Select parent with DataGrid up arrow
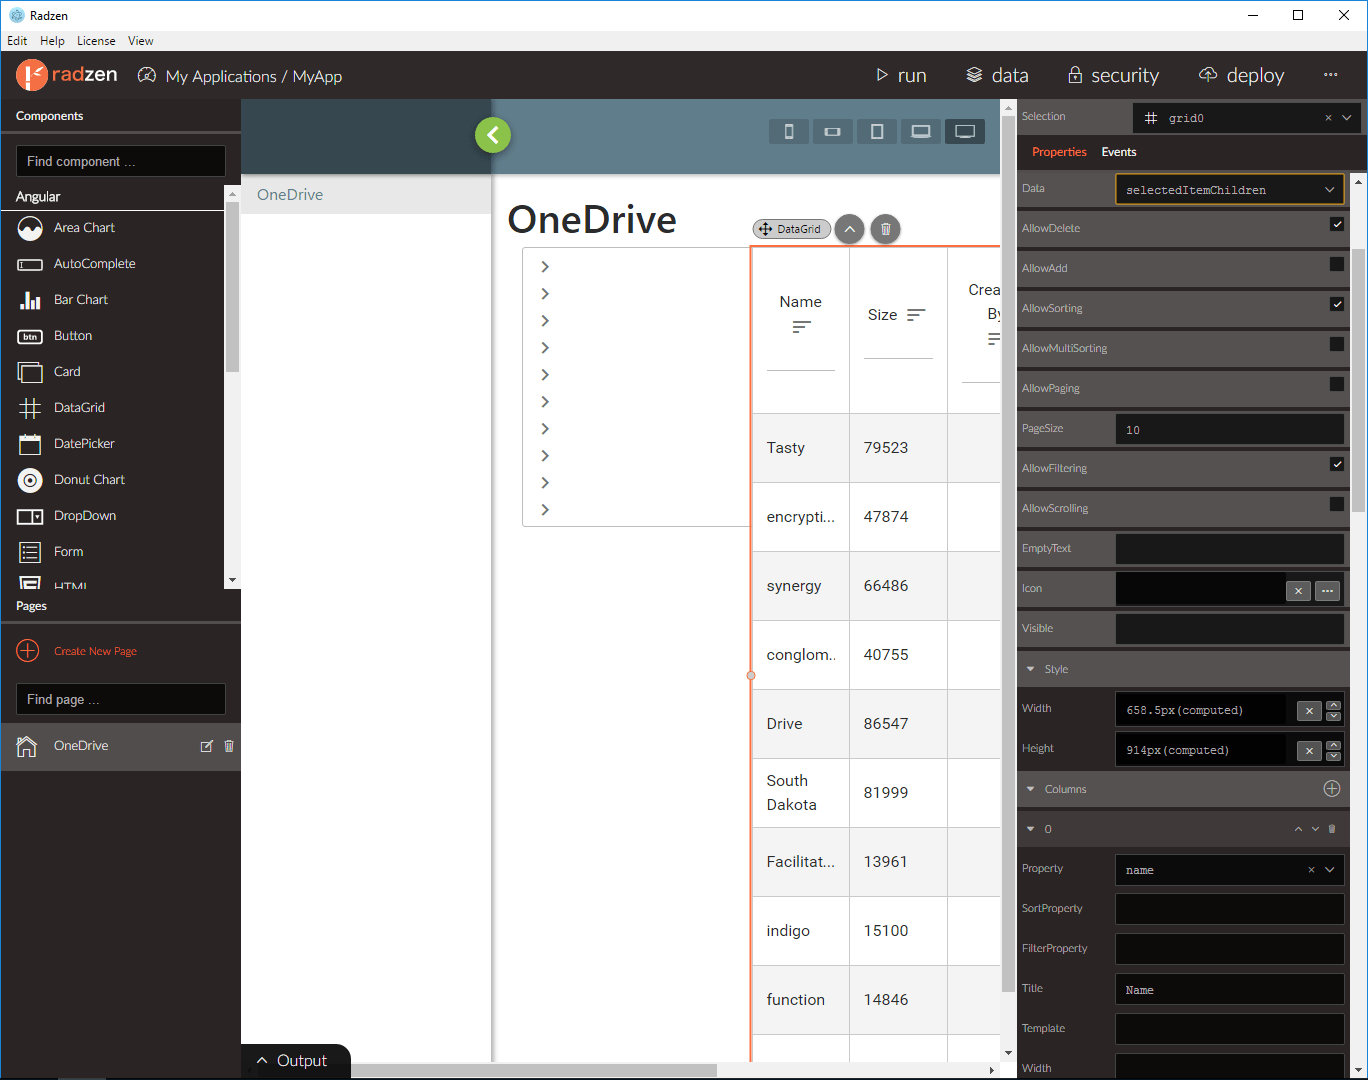This screenshot has height=1080, width=1368. pos(848,229)
